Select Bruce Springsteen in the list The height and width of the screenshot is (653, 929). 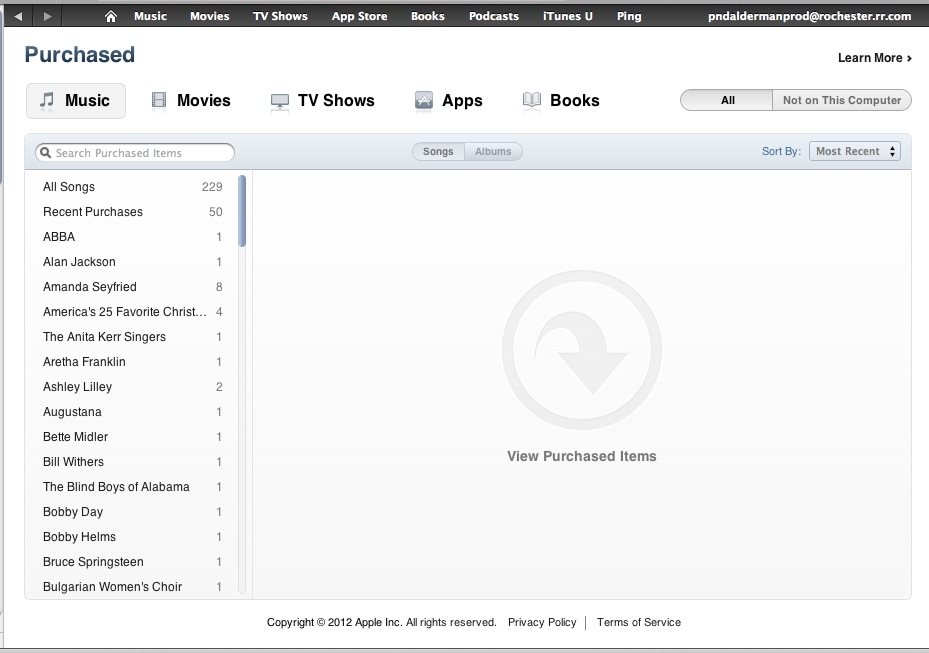(133, 562)
